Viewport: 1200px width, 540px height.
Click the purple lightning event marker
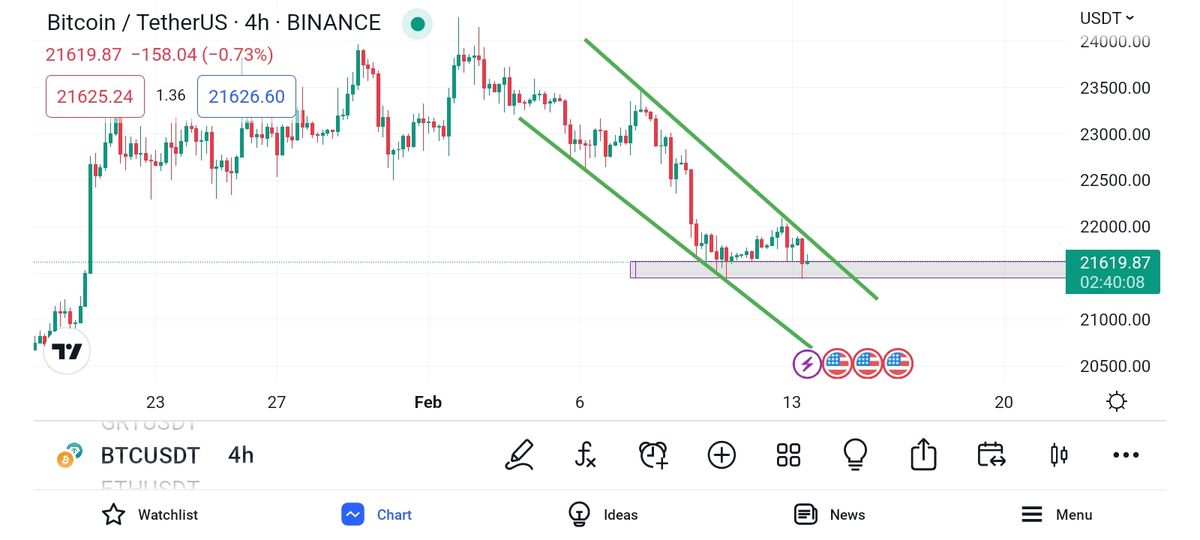point(807,364)
